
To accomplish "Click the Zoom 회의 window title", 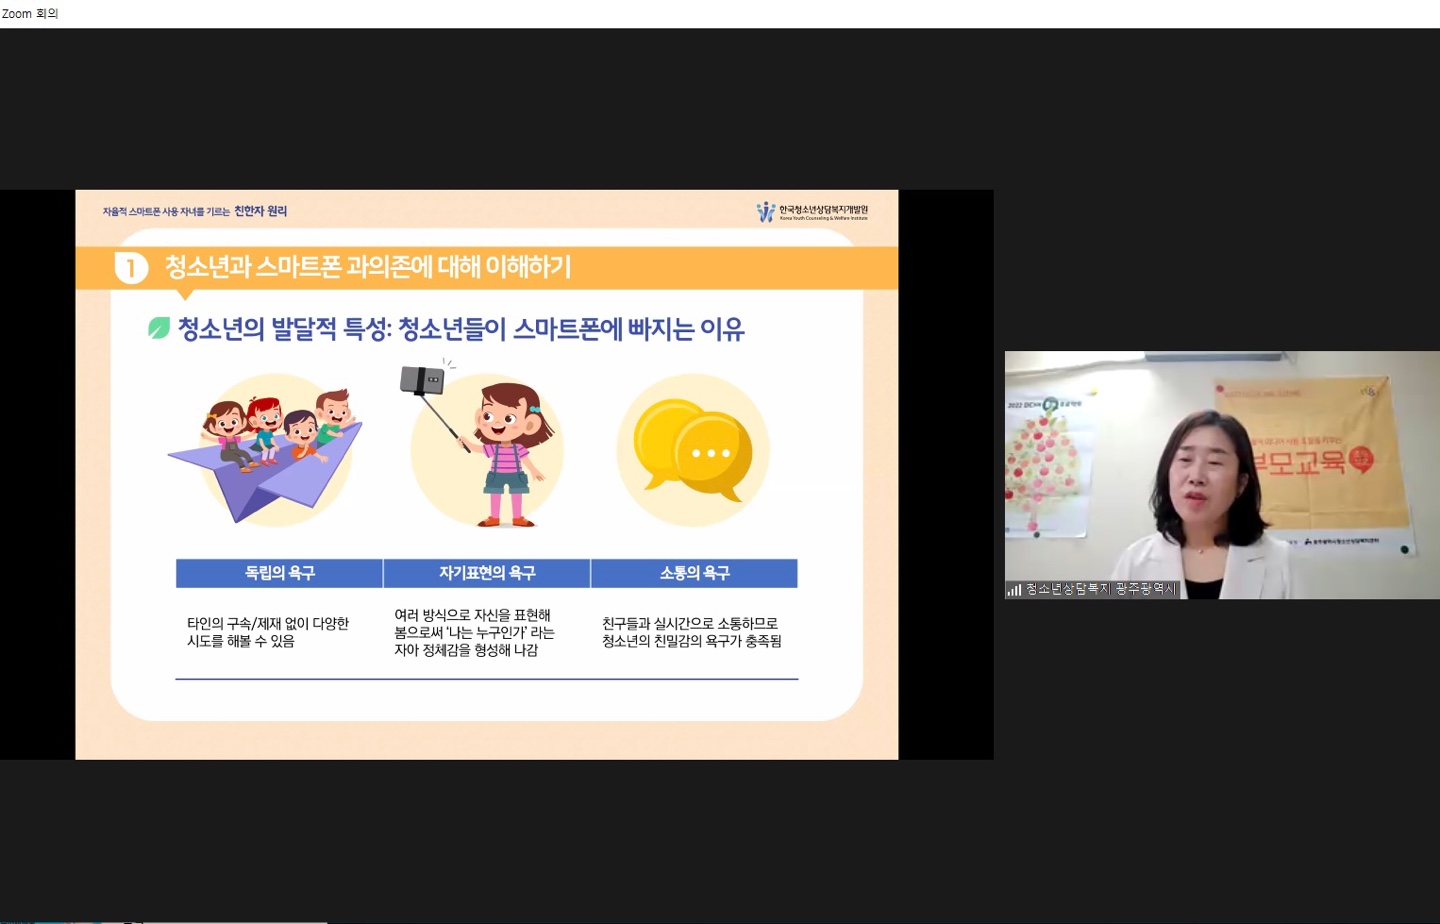I will coord(31,13).
